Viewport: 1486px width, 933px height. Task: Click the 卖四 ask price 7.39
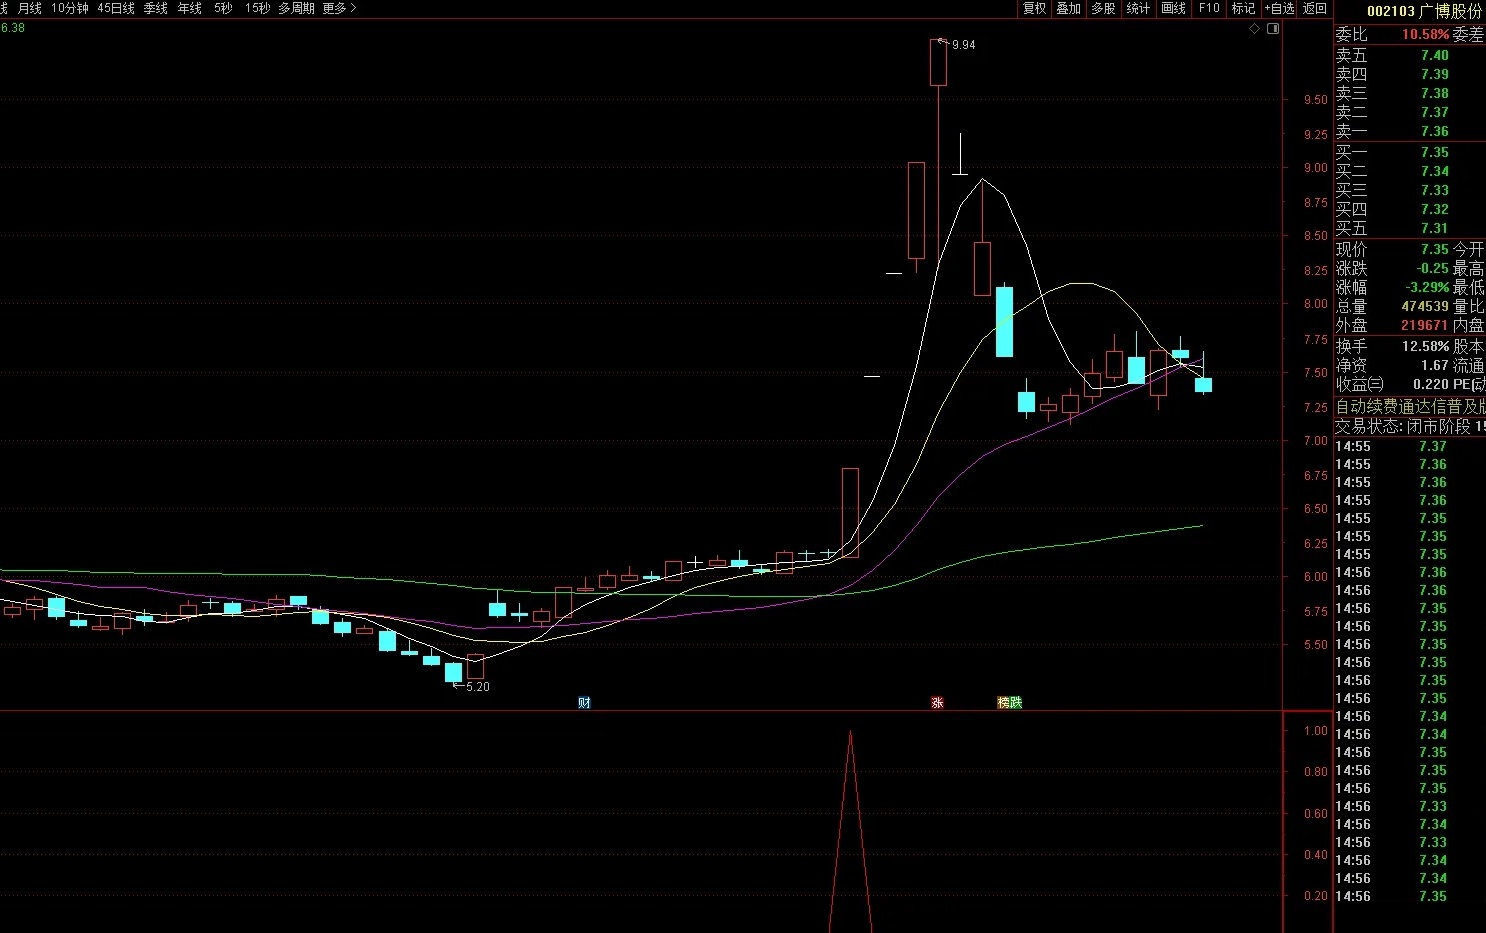[x=1434, y=74]
